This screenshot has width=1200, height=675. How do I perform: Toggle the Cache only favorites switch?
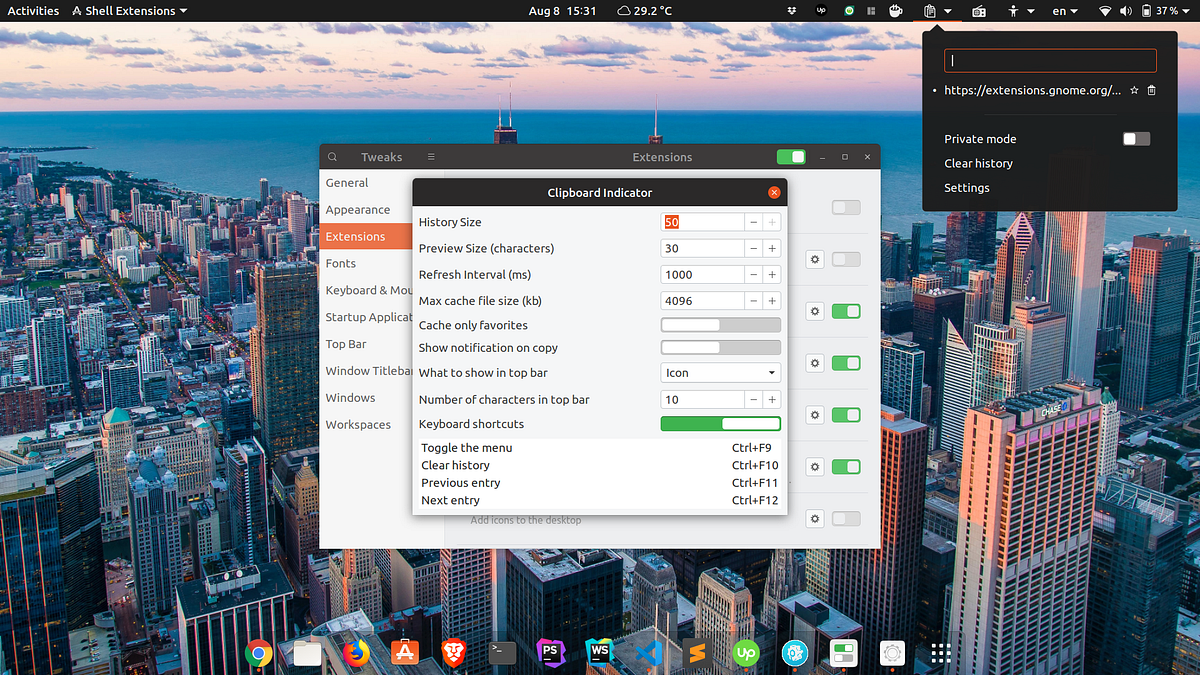tap(720, 324)
